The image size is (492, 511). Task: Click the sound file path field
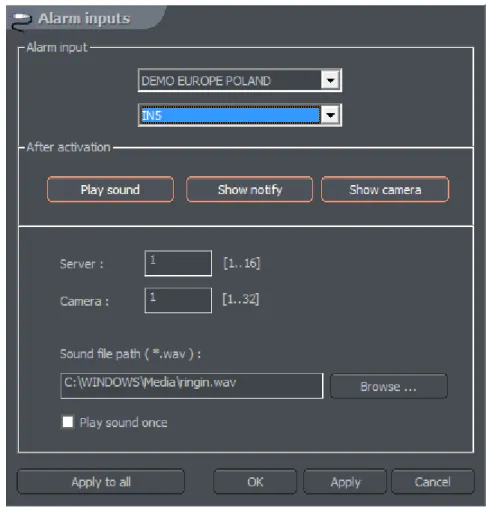192,386
